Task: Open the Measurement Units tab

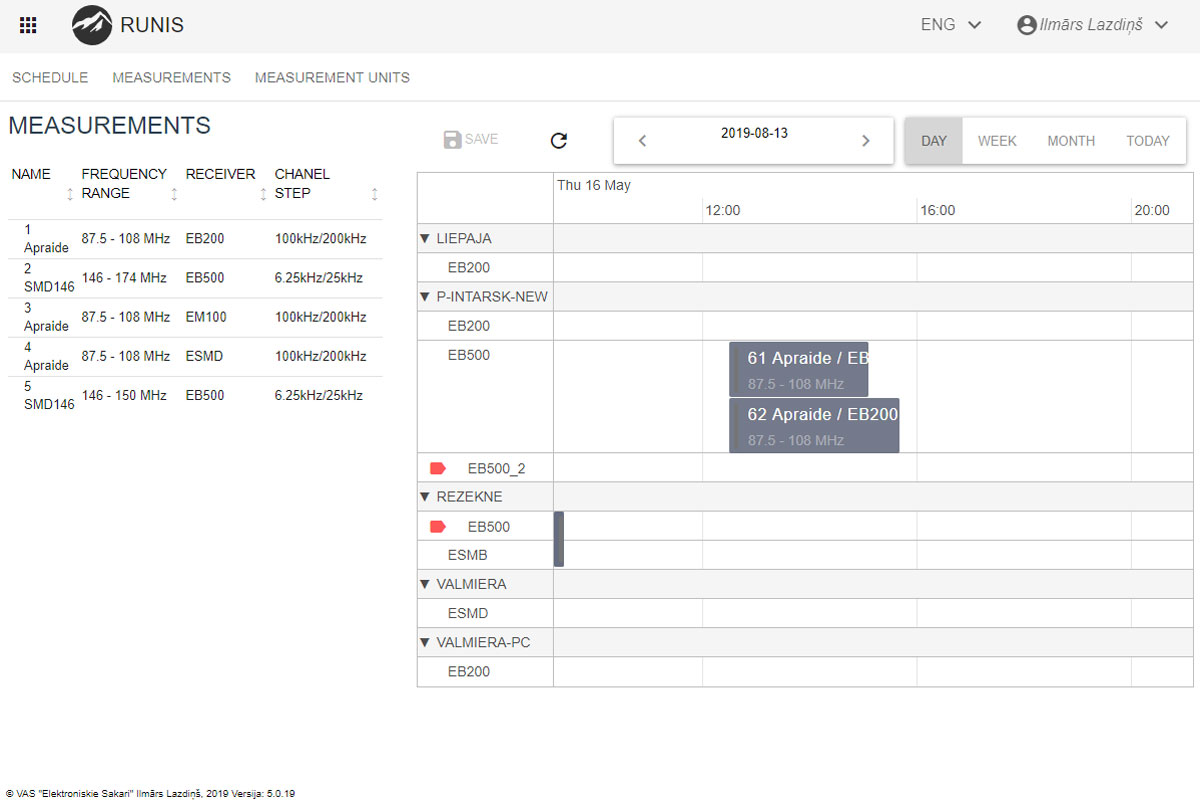Action: [x=332, y=78]
